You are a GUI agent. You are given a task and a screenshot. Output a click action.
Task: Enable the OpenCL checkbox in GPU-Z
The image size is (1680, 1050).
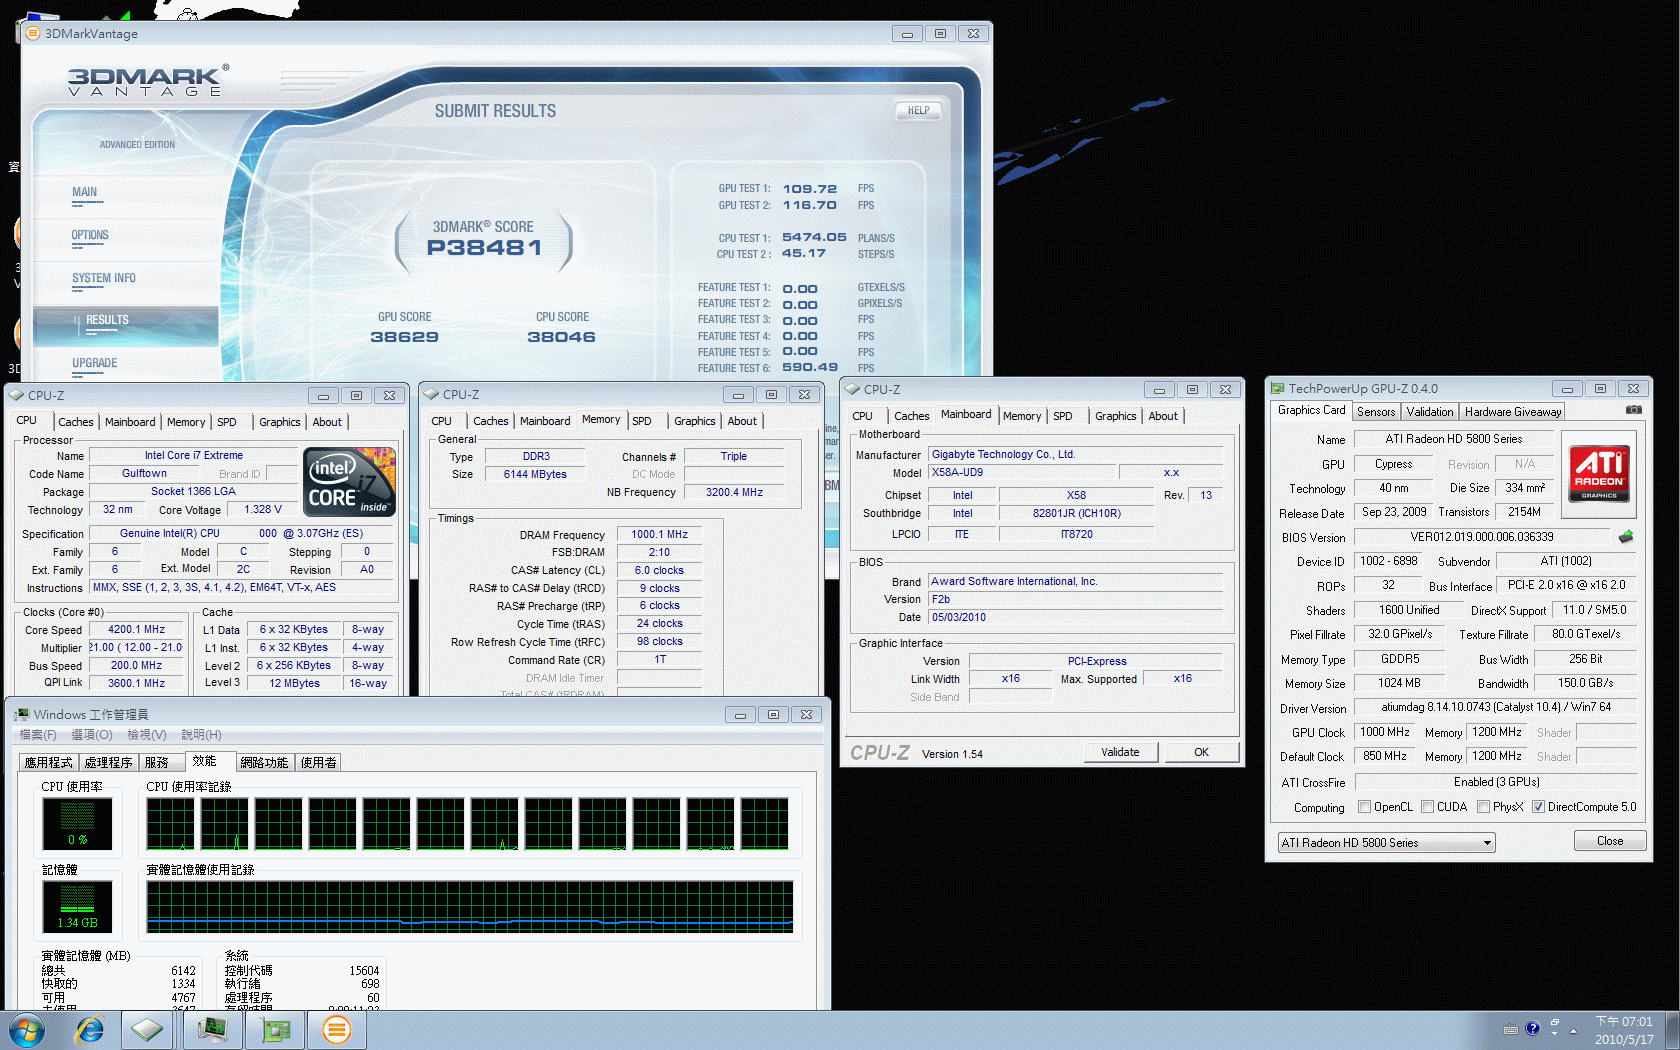tap(1364, 807)
